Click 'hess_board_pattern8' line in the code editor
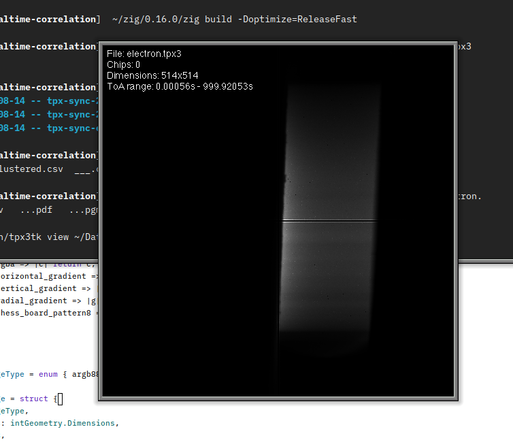 pos(49,313)
